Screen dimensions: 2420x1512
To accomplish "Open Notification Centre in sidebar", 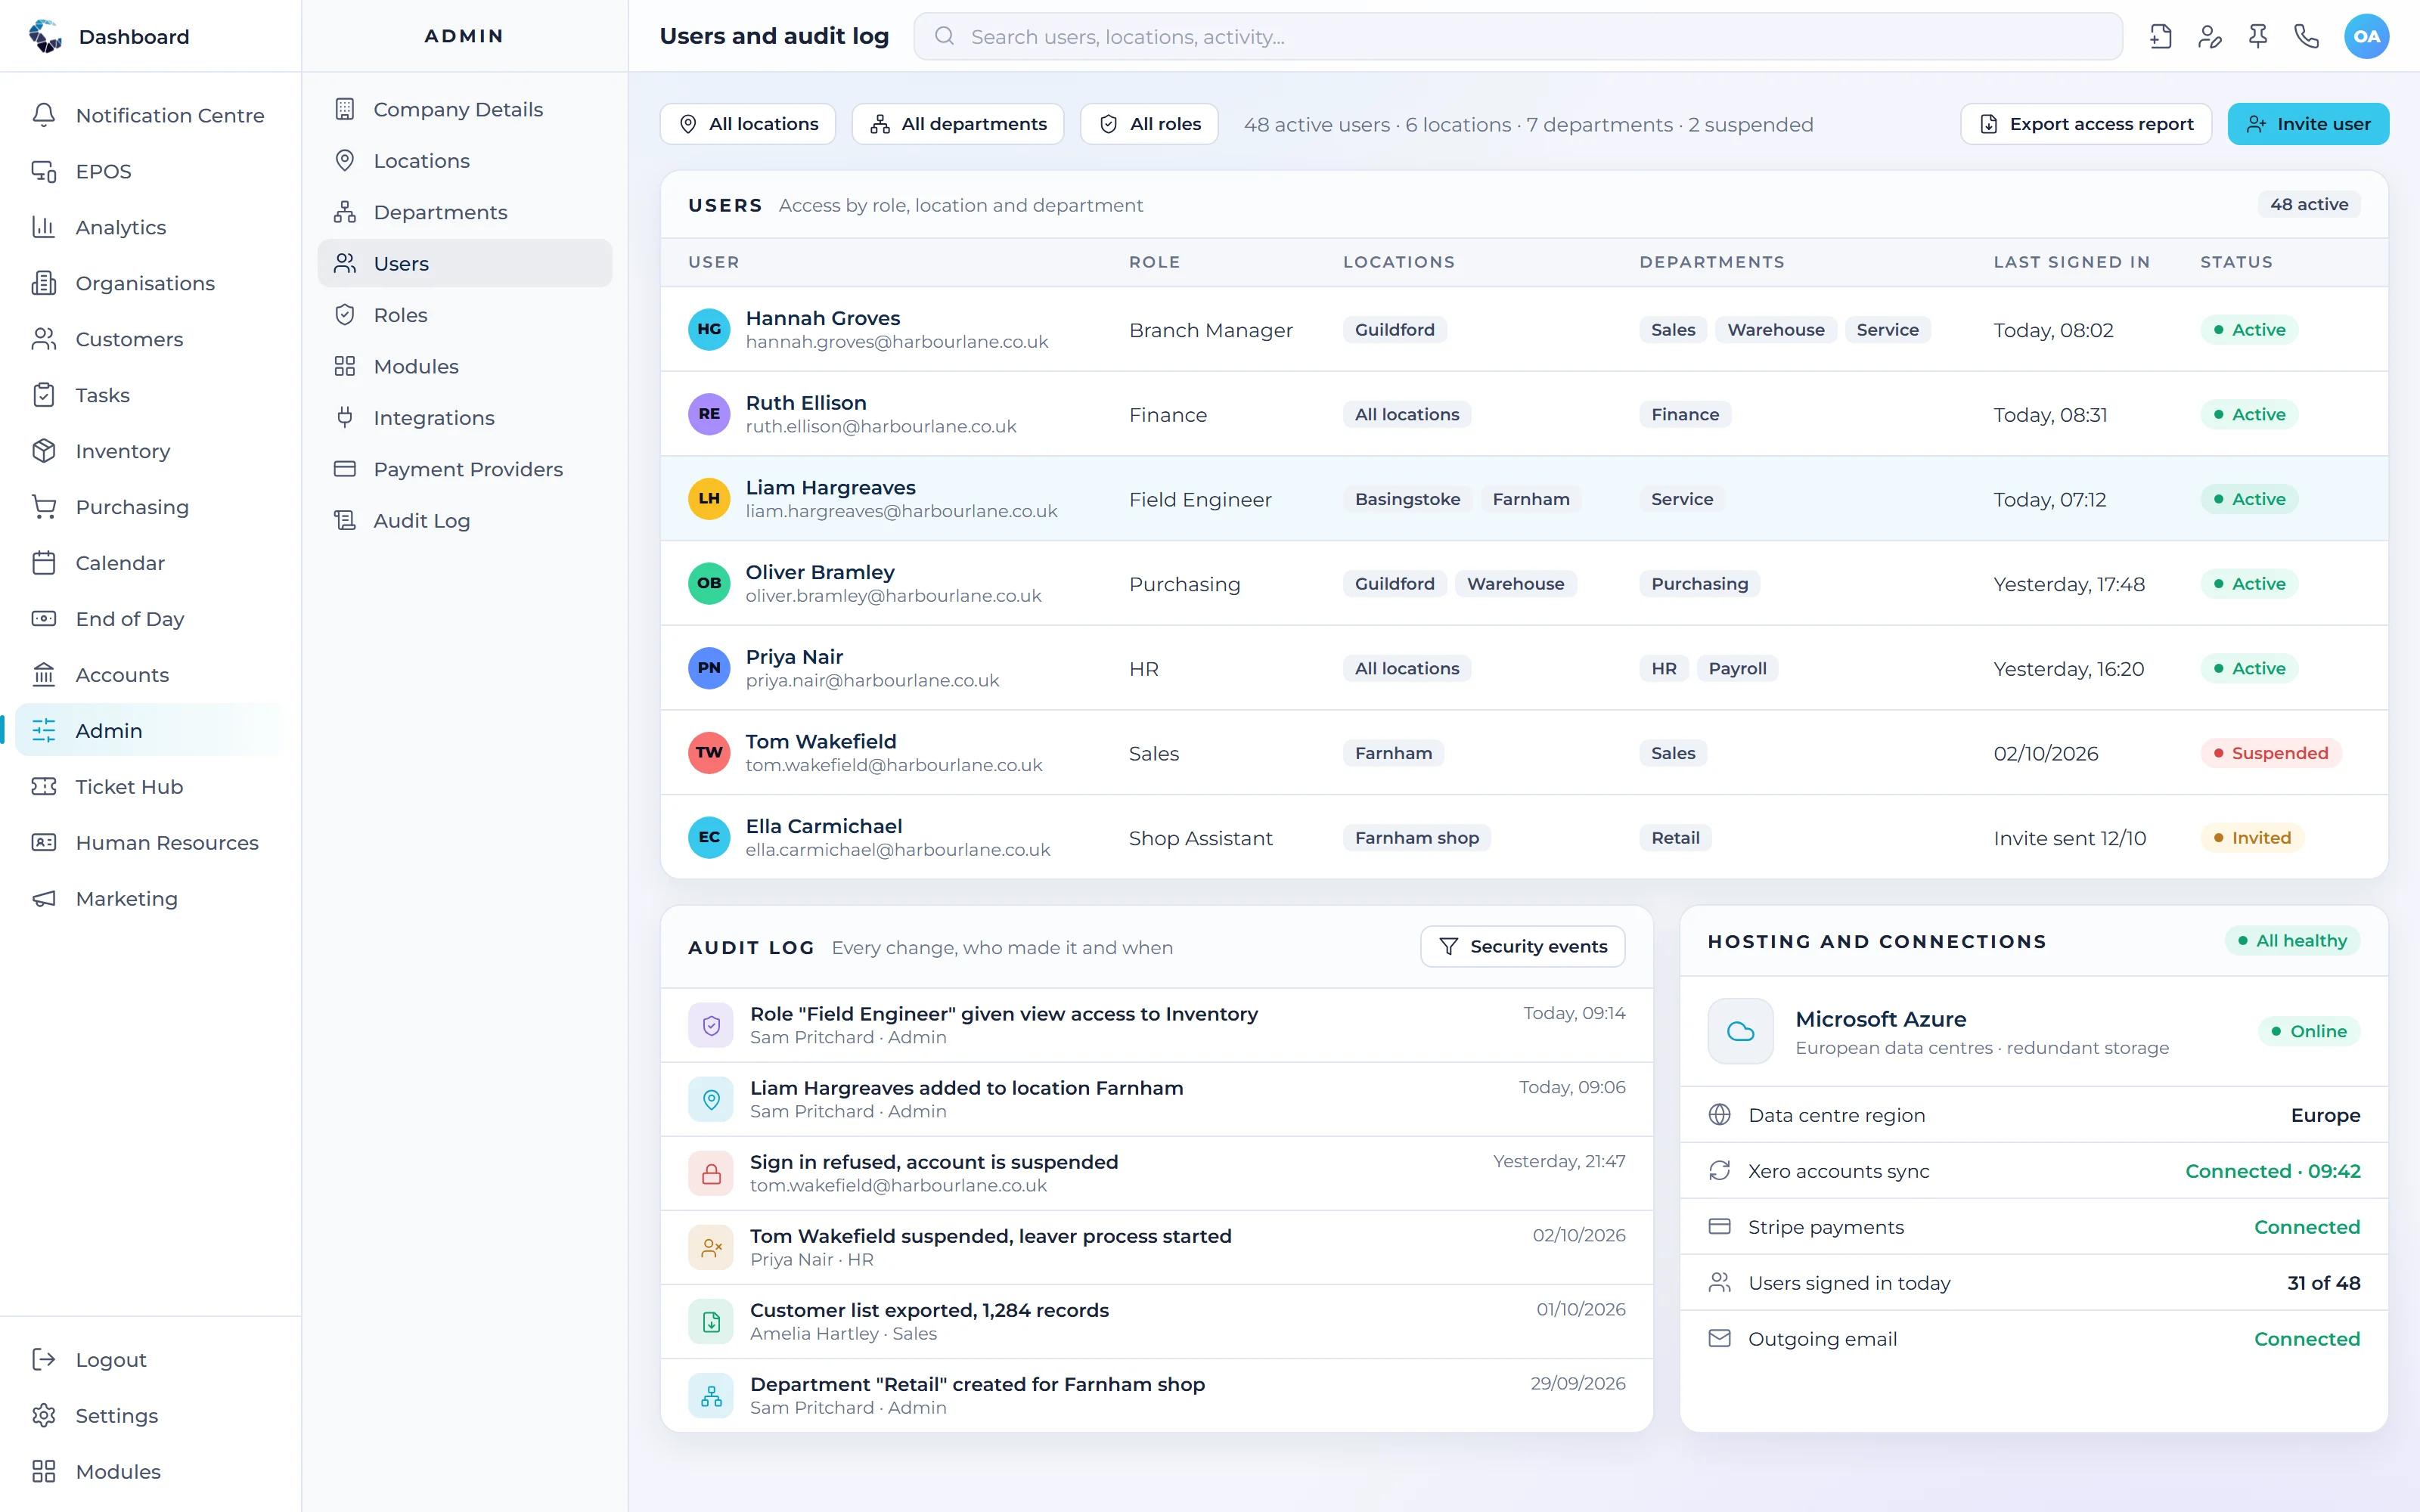I will point(150,115).
